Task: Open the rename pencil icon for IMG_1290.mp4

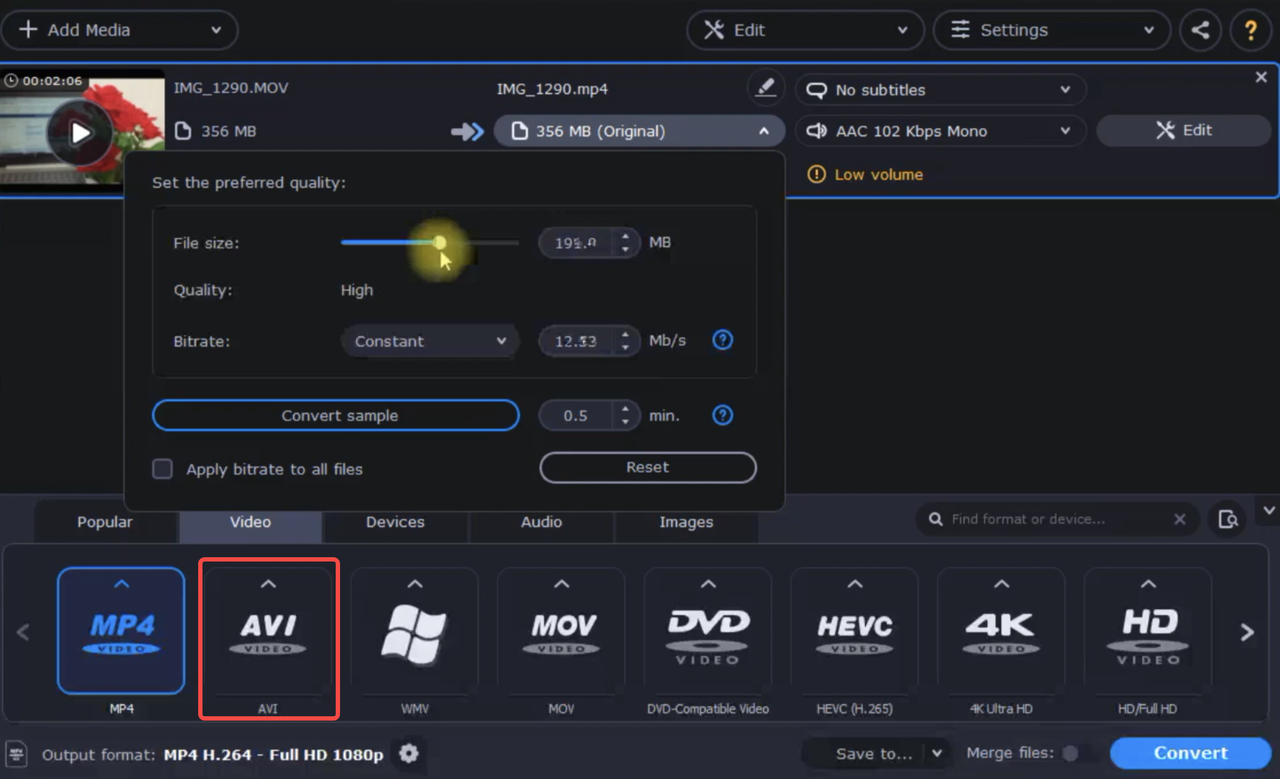Action: click(x=765, y=88)
